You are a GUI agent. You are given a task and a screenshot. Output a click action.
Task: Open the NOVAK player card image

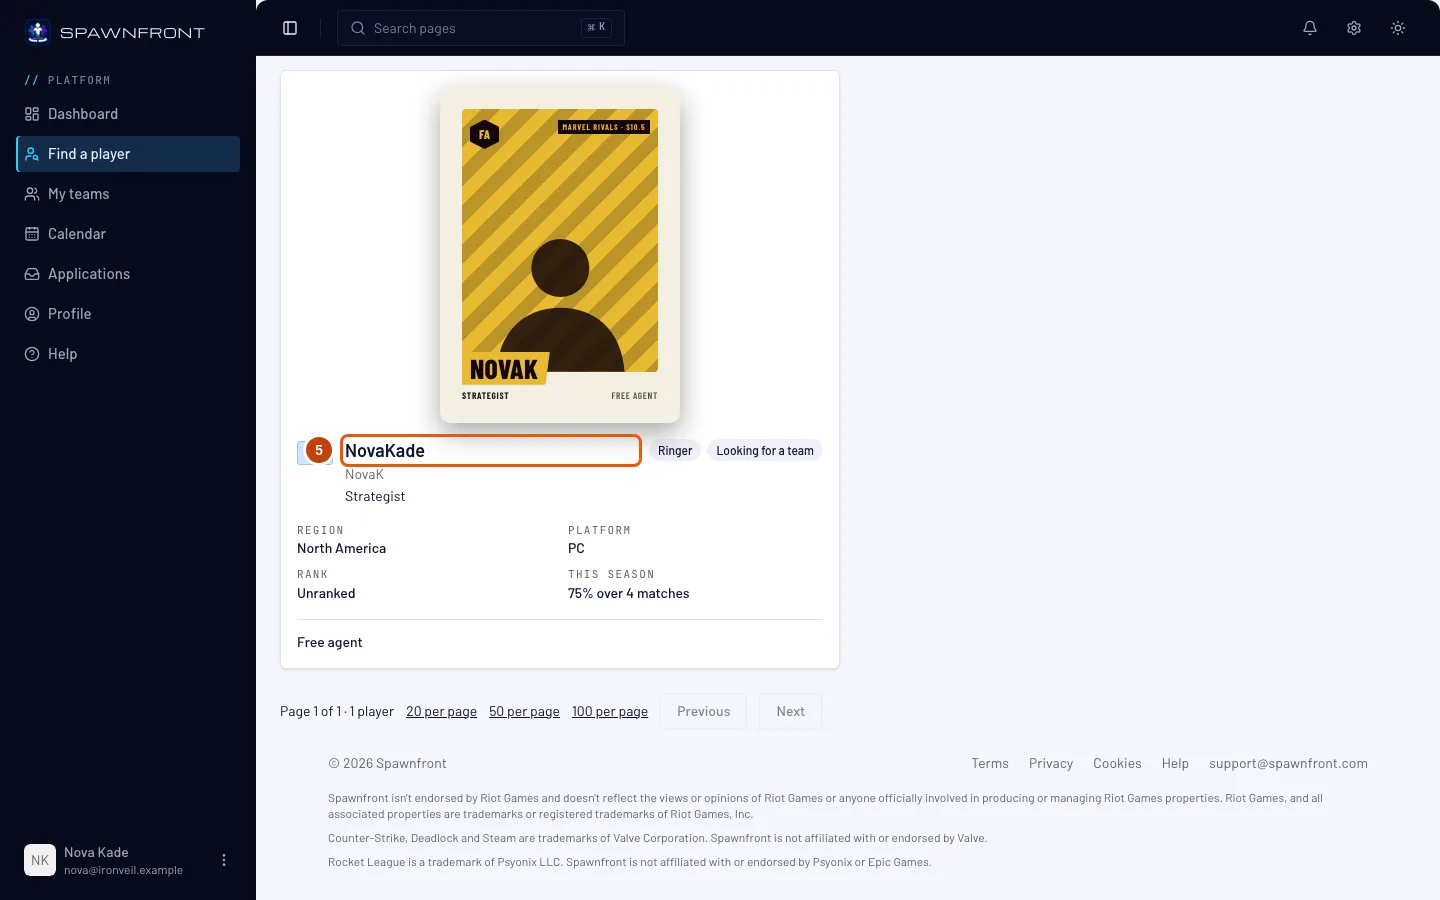(x=560, y=254)
